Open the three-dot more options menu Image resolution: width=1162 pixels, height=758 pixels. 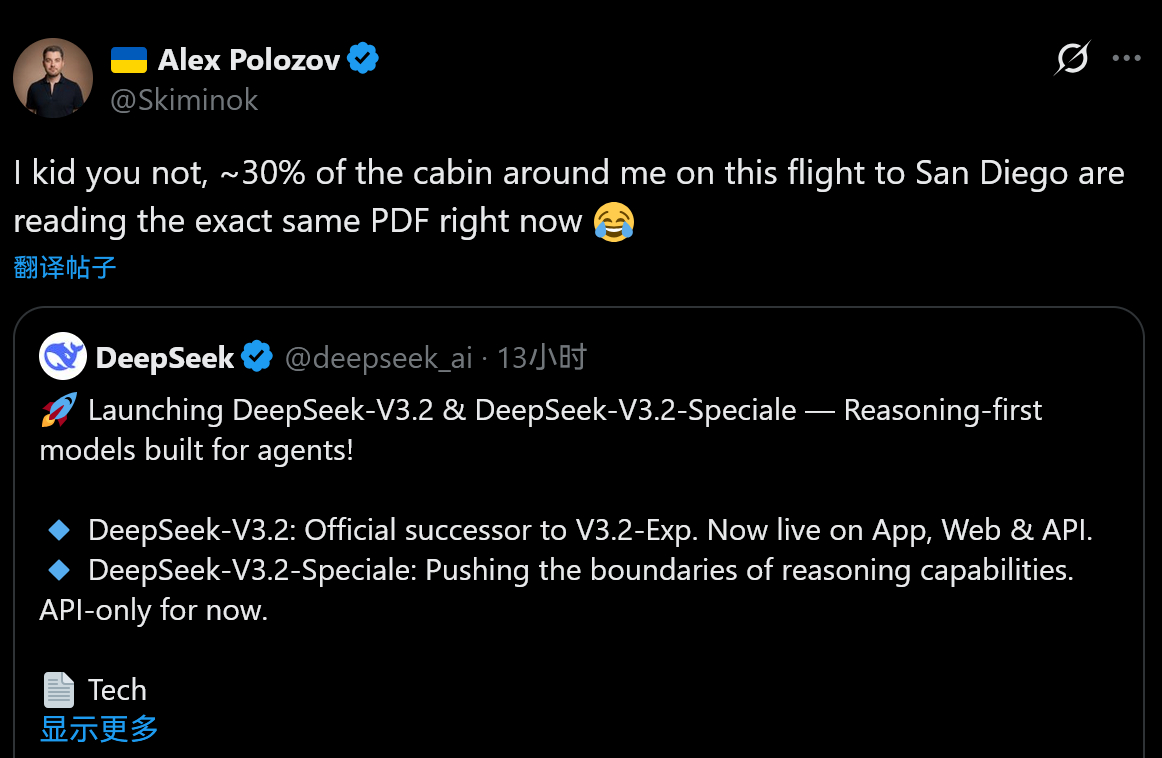coord(1126,59)
